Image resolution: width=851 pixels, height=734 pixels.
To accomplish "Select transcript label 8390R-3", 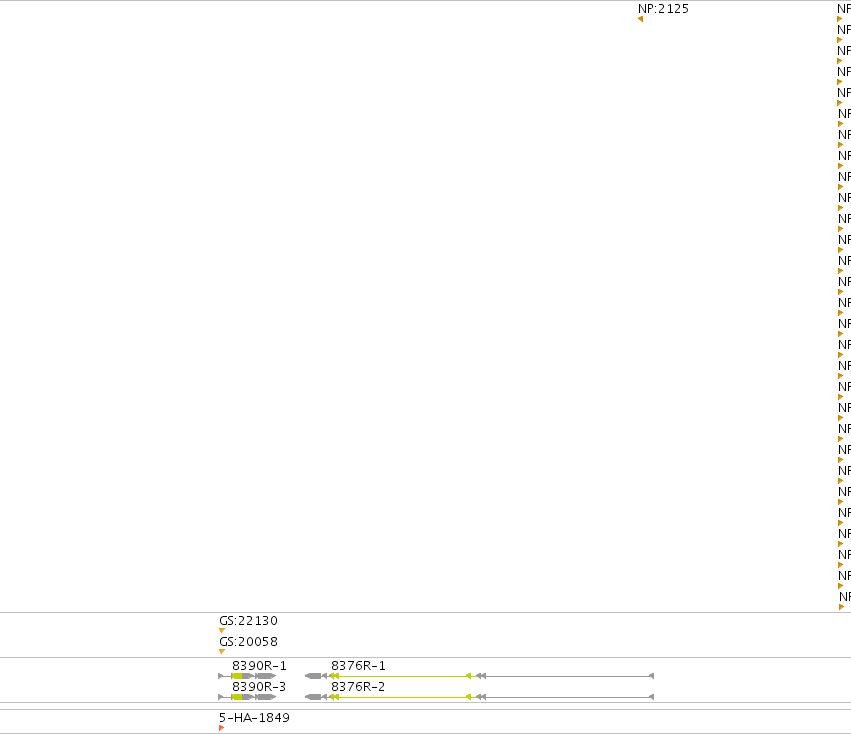I will (259, 687).
